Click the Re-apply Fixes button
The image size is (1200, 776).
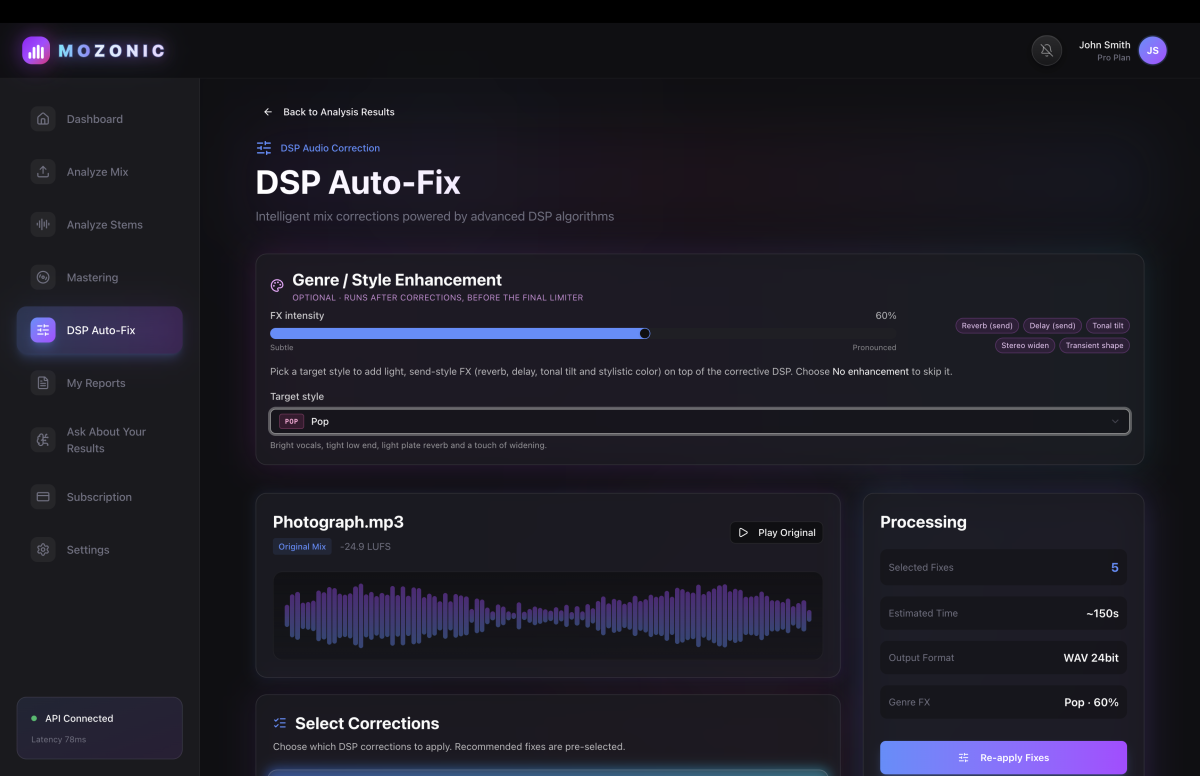1003,758
